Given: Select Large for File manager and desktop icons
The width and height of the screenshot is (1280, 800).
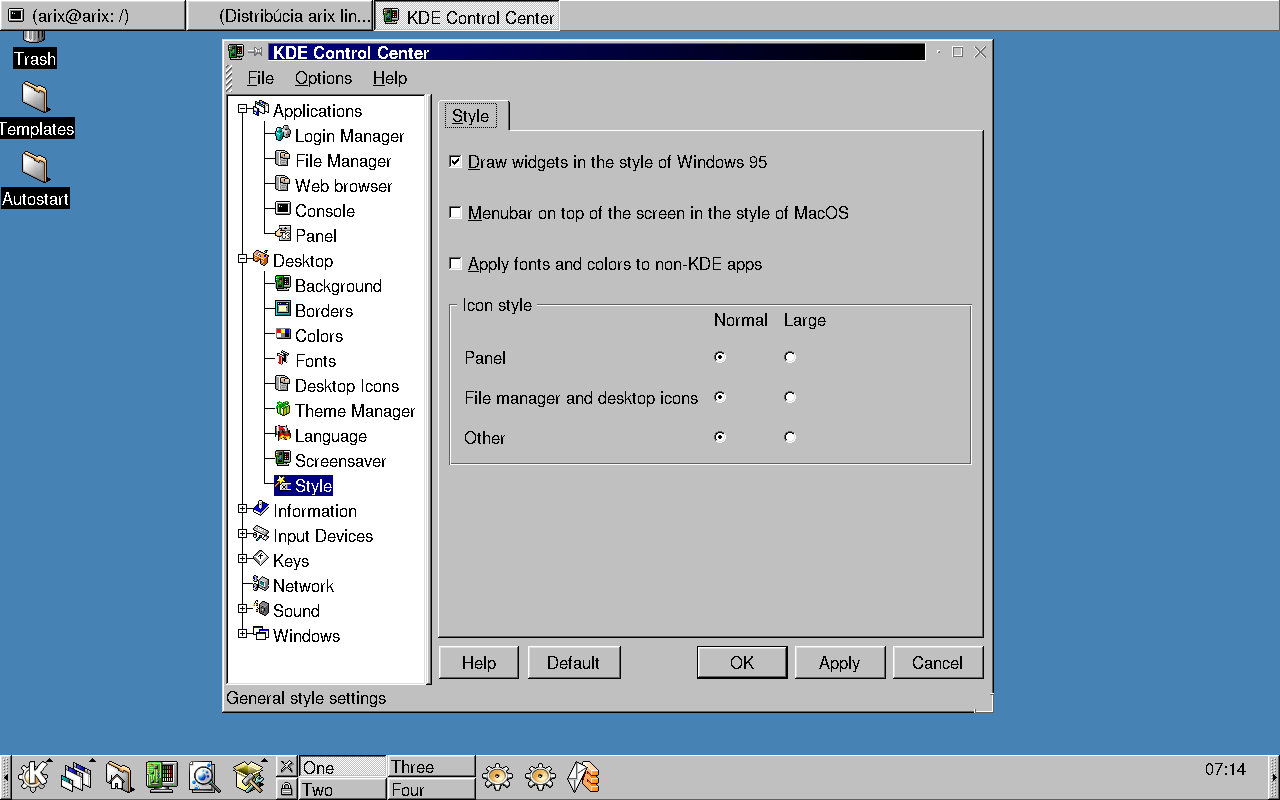Looking at the screenshot, I should click(790, 397).
